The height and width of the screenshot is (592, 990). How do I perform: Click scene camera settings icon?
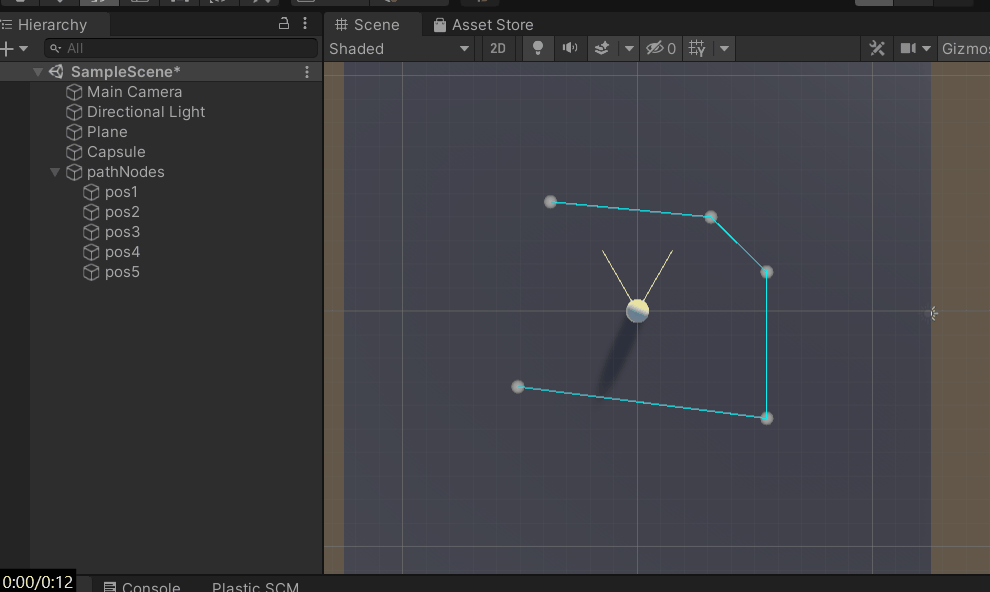(908, 49)
